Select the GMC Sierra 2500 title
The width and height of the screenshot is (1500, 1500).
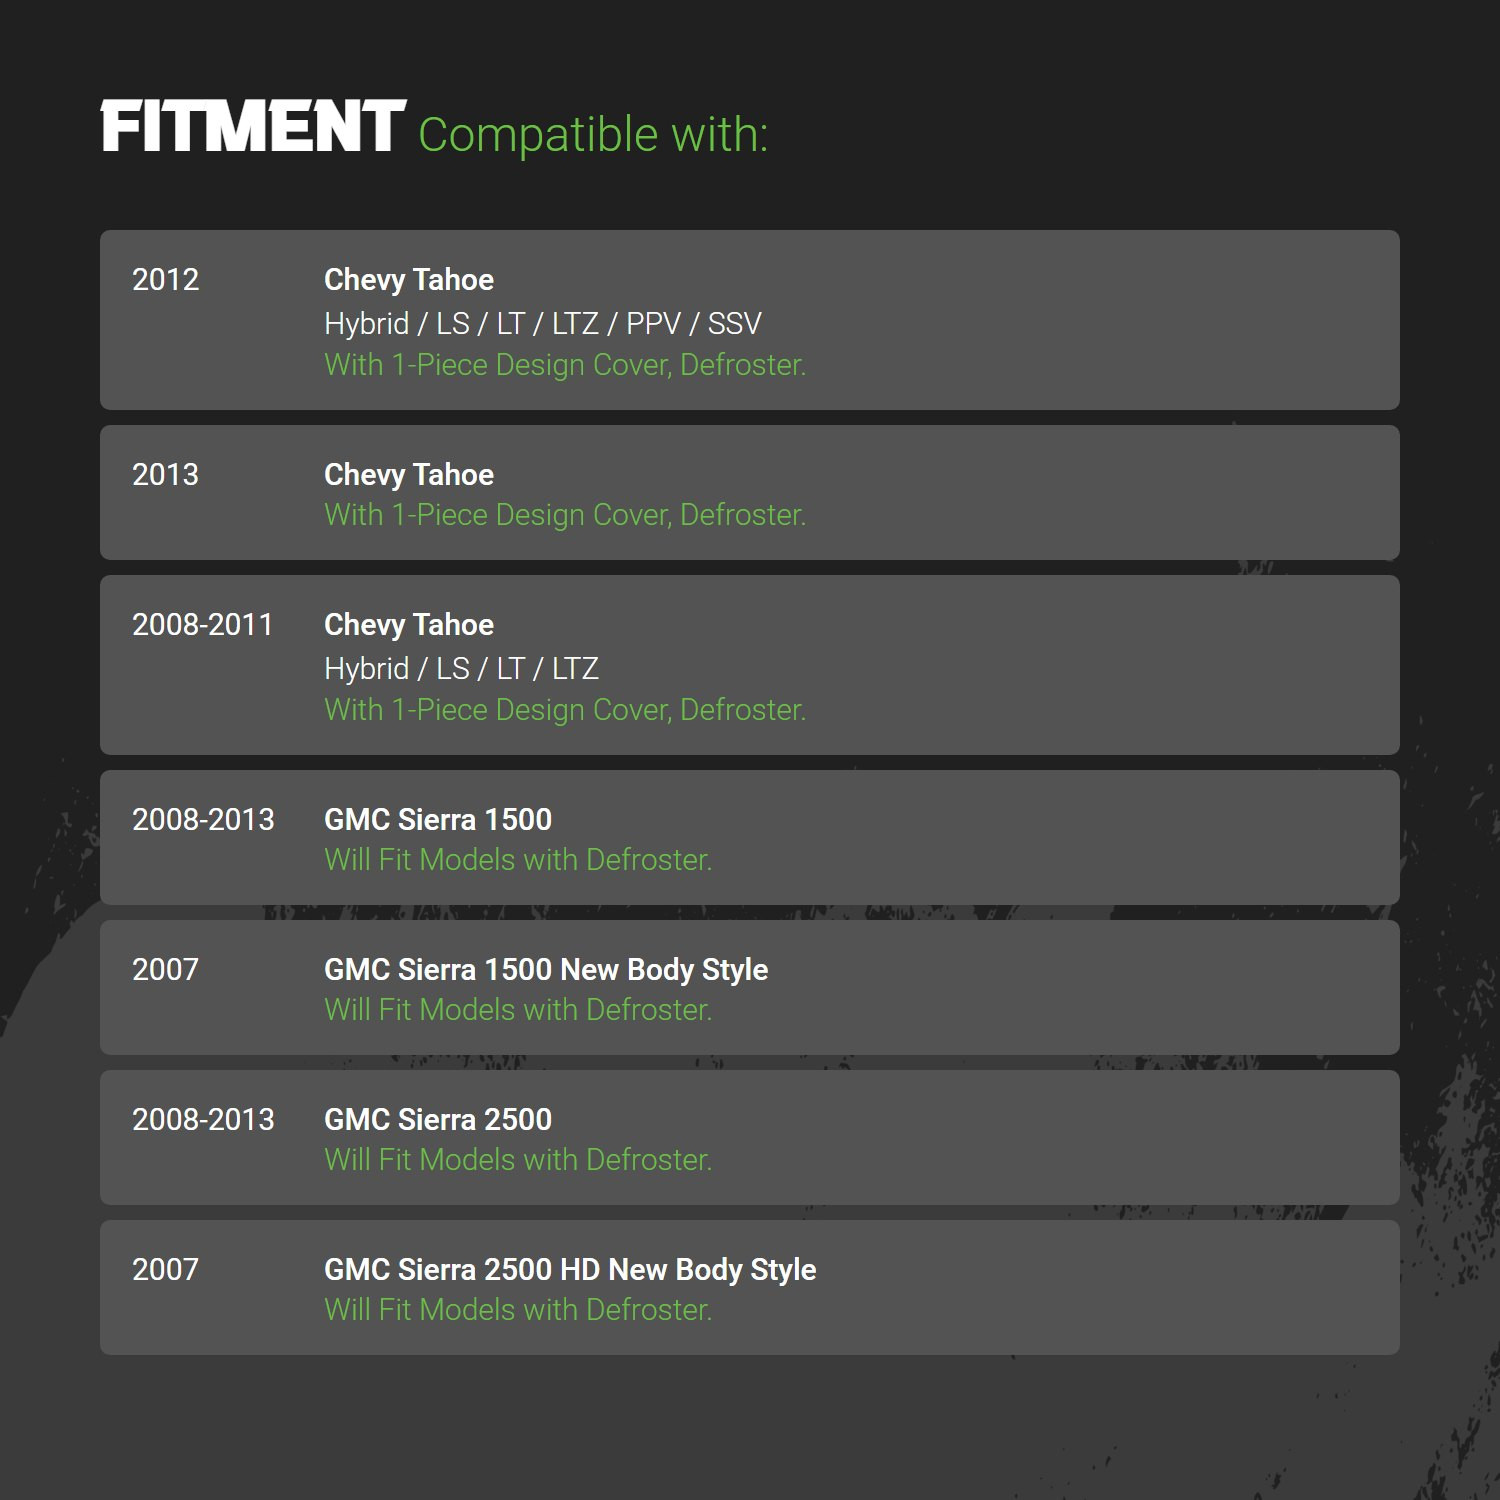[x=438, y=1120]
